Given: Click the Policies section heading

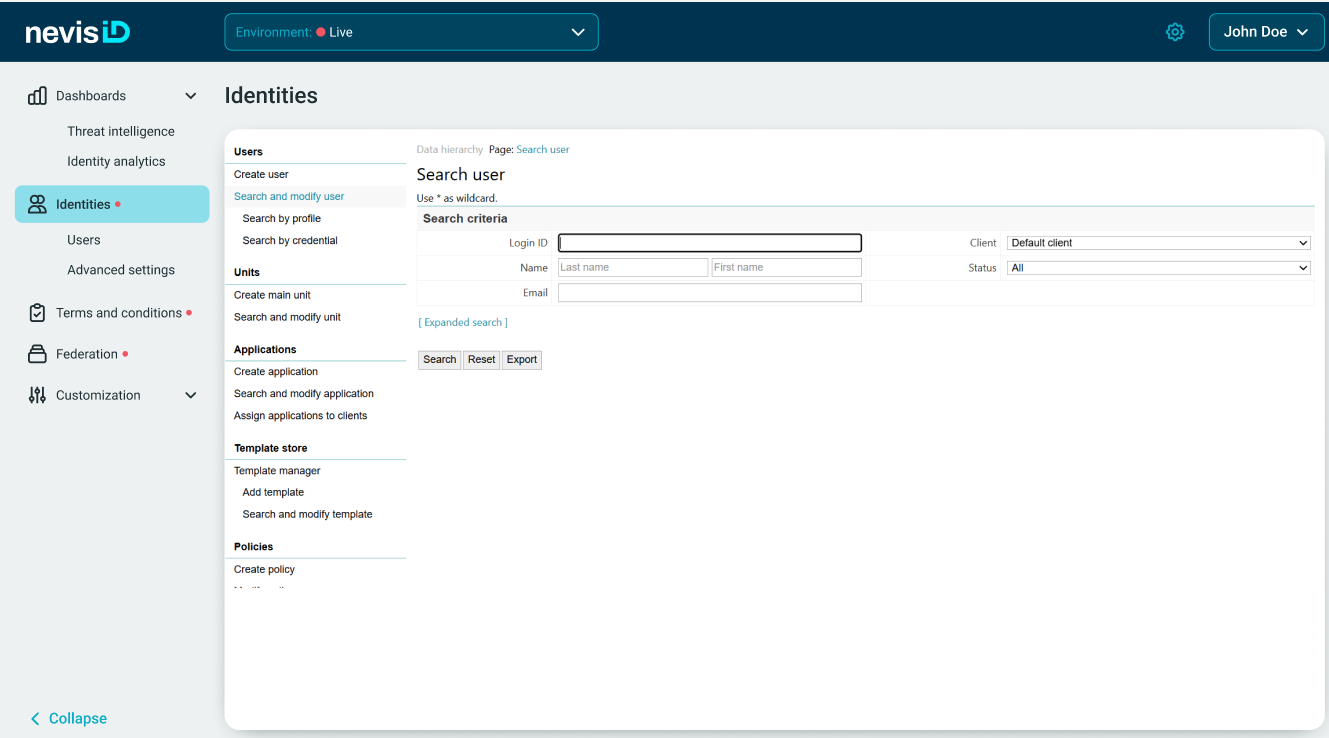Looking at the screenshot, I should [x=253, y=547].
